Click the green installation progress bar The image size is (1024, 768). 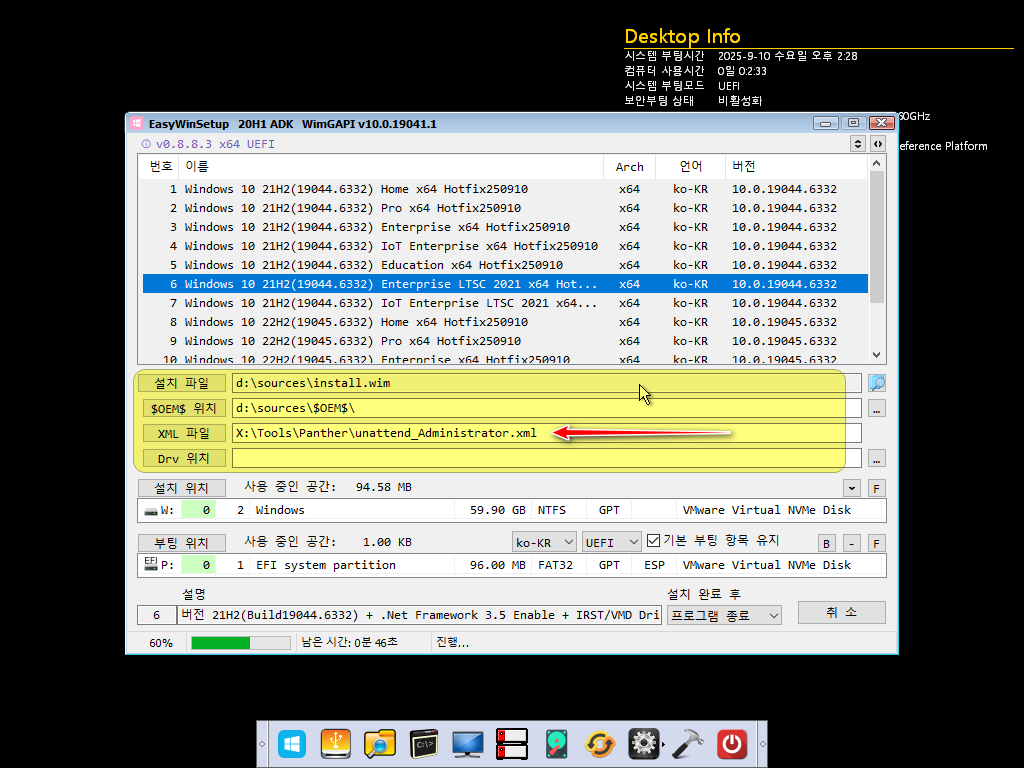tap(240, 643)
